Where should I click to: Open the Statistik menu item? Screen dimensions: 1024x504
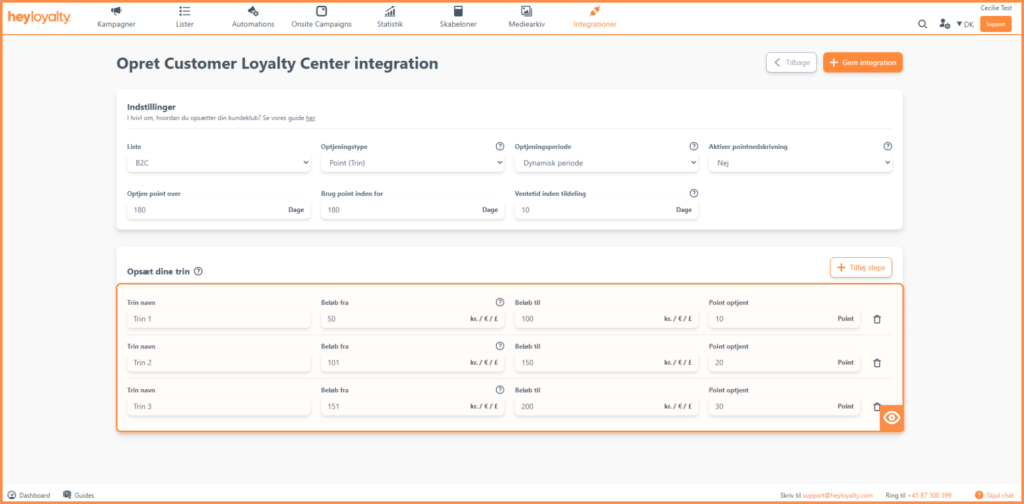coord(390,17)
